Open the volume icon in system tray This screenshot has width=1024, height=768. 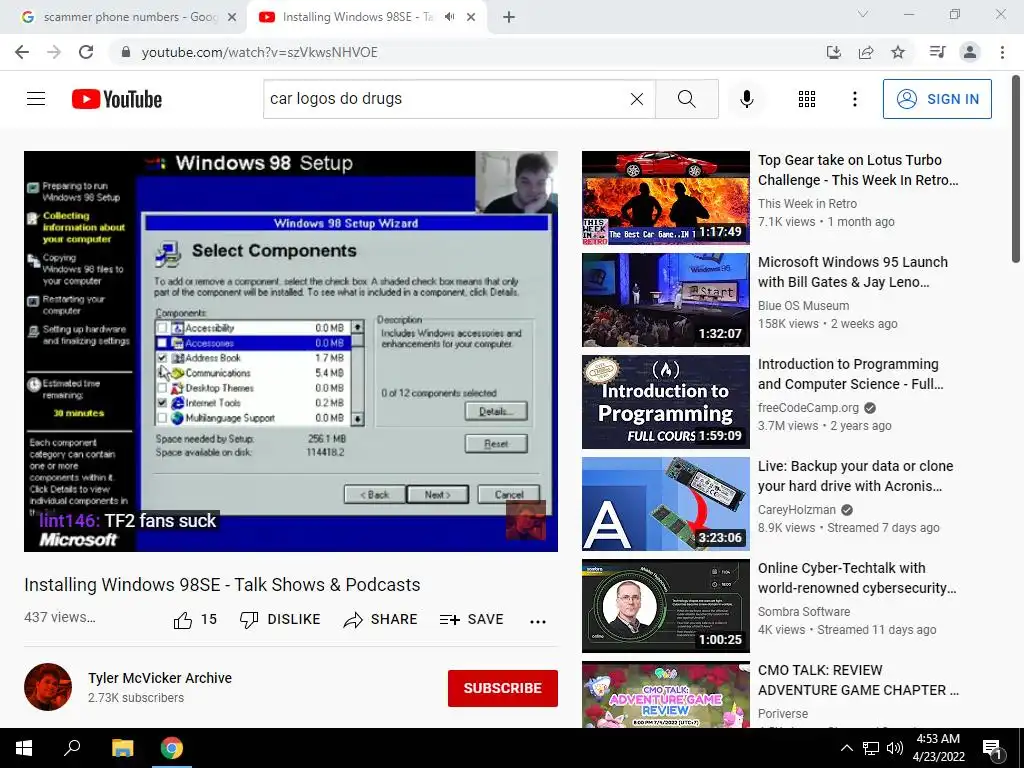tap(895, 748)
